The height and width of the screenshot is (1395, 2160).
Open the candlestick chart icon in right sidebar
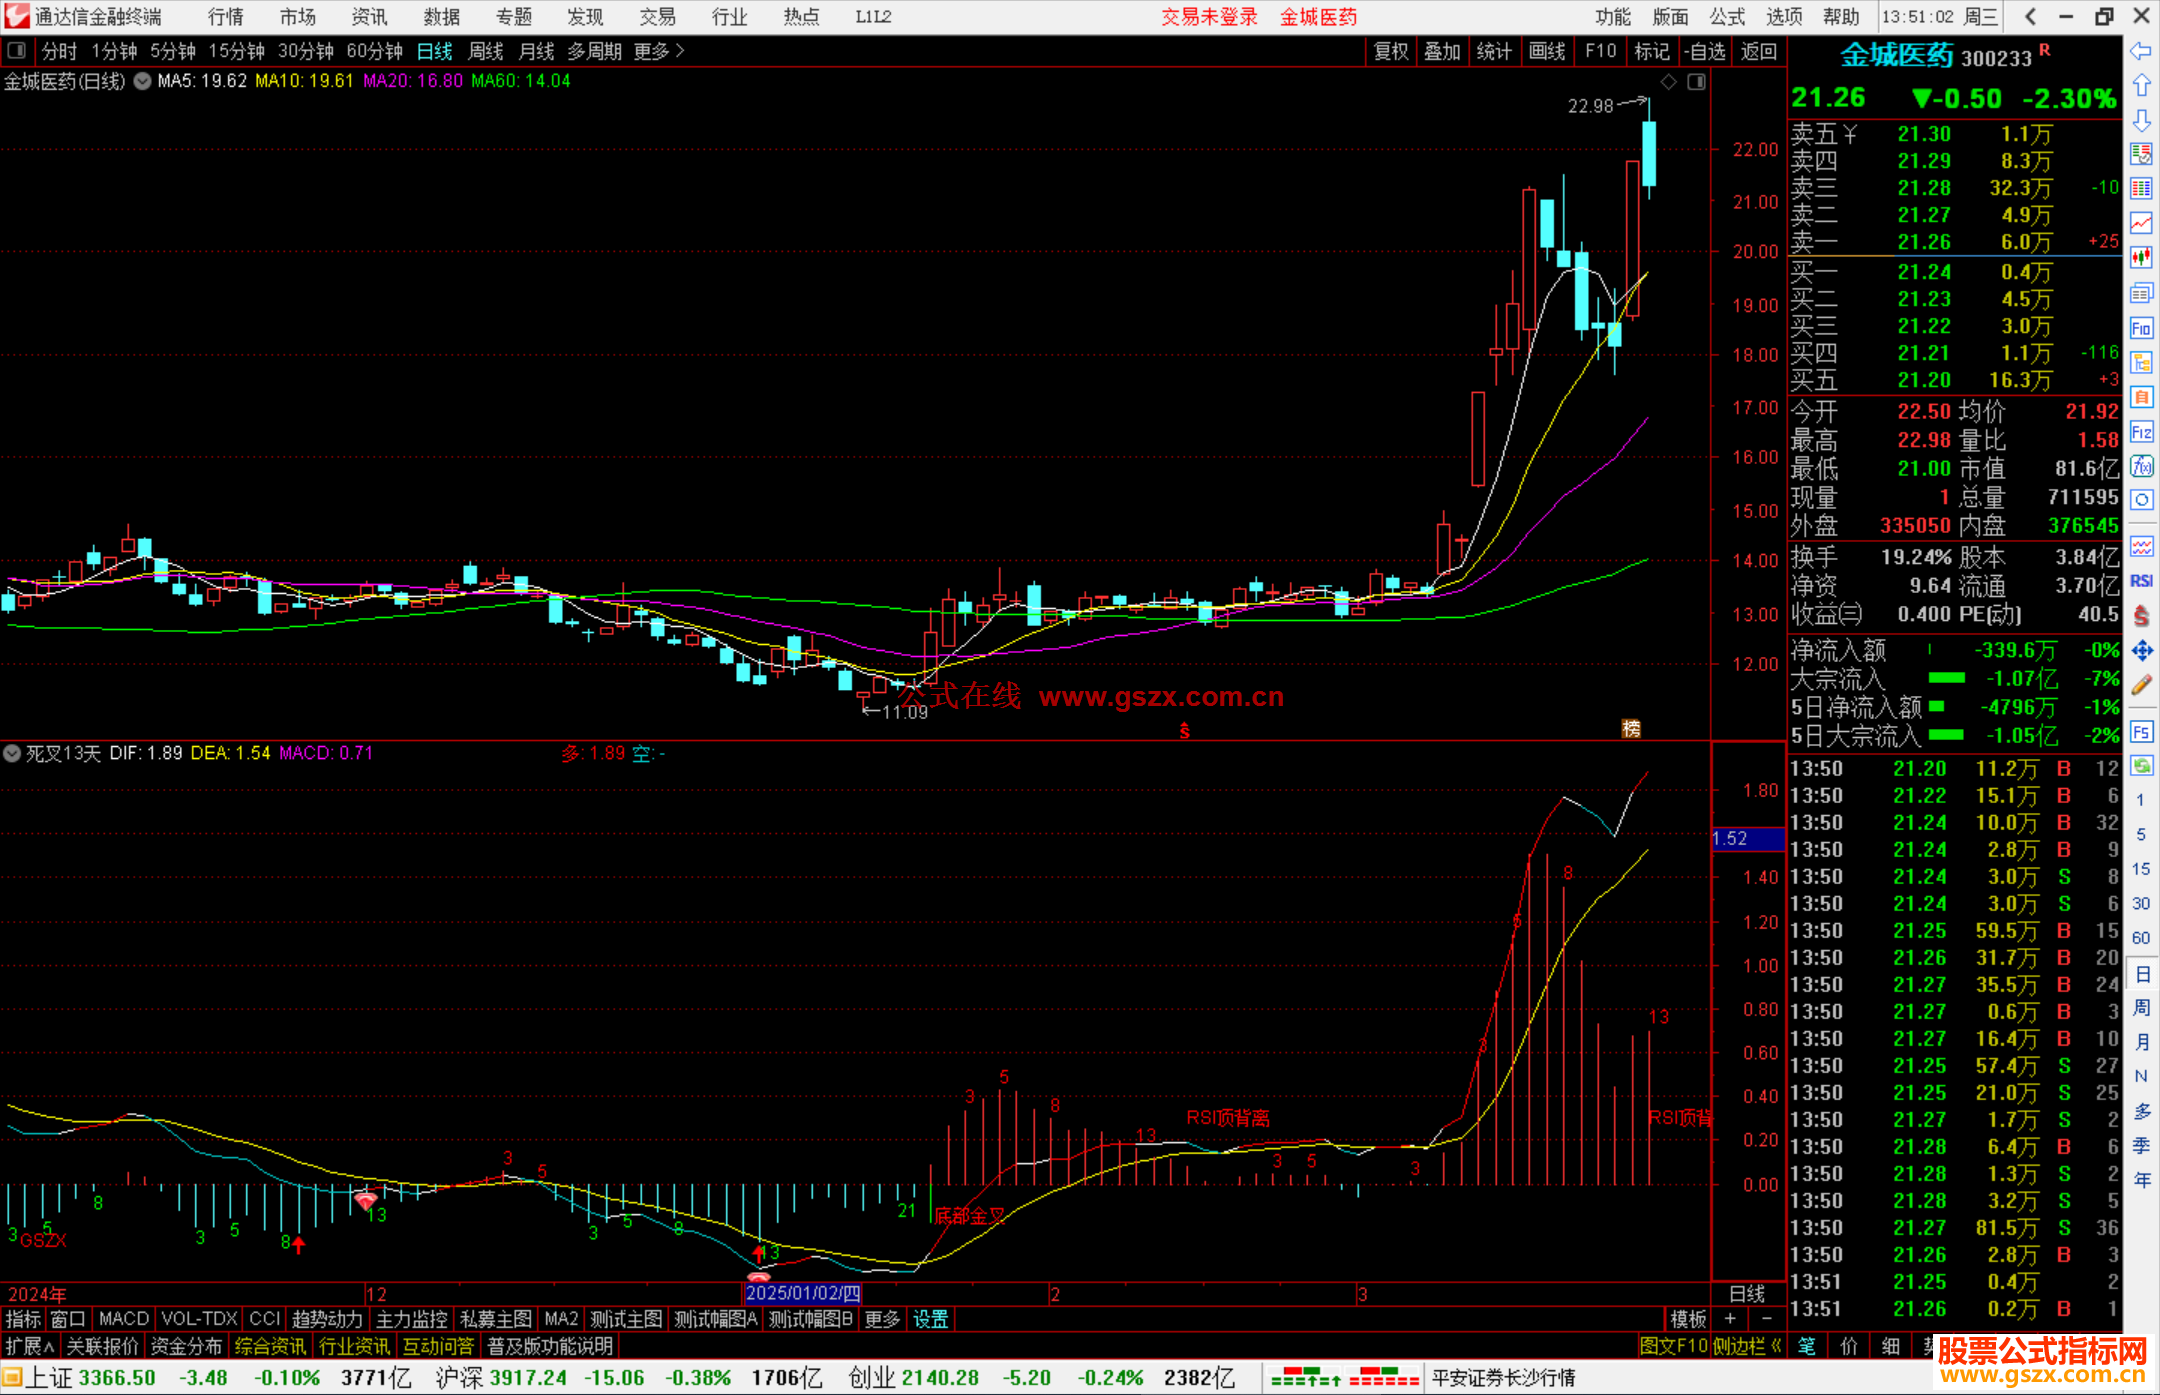click(x=2141, y=258)
